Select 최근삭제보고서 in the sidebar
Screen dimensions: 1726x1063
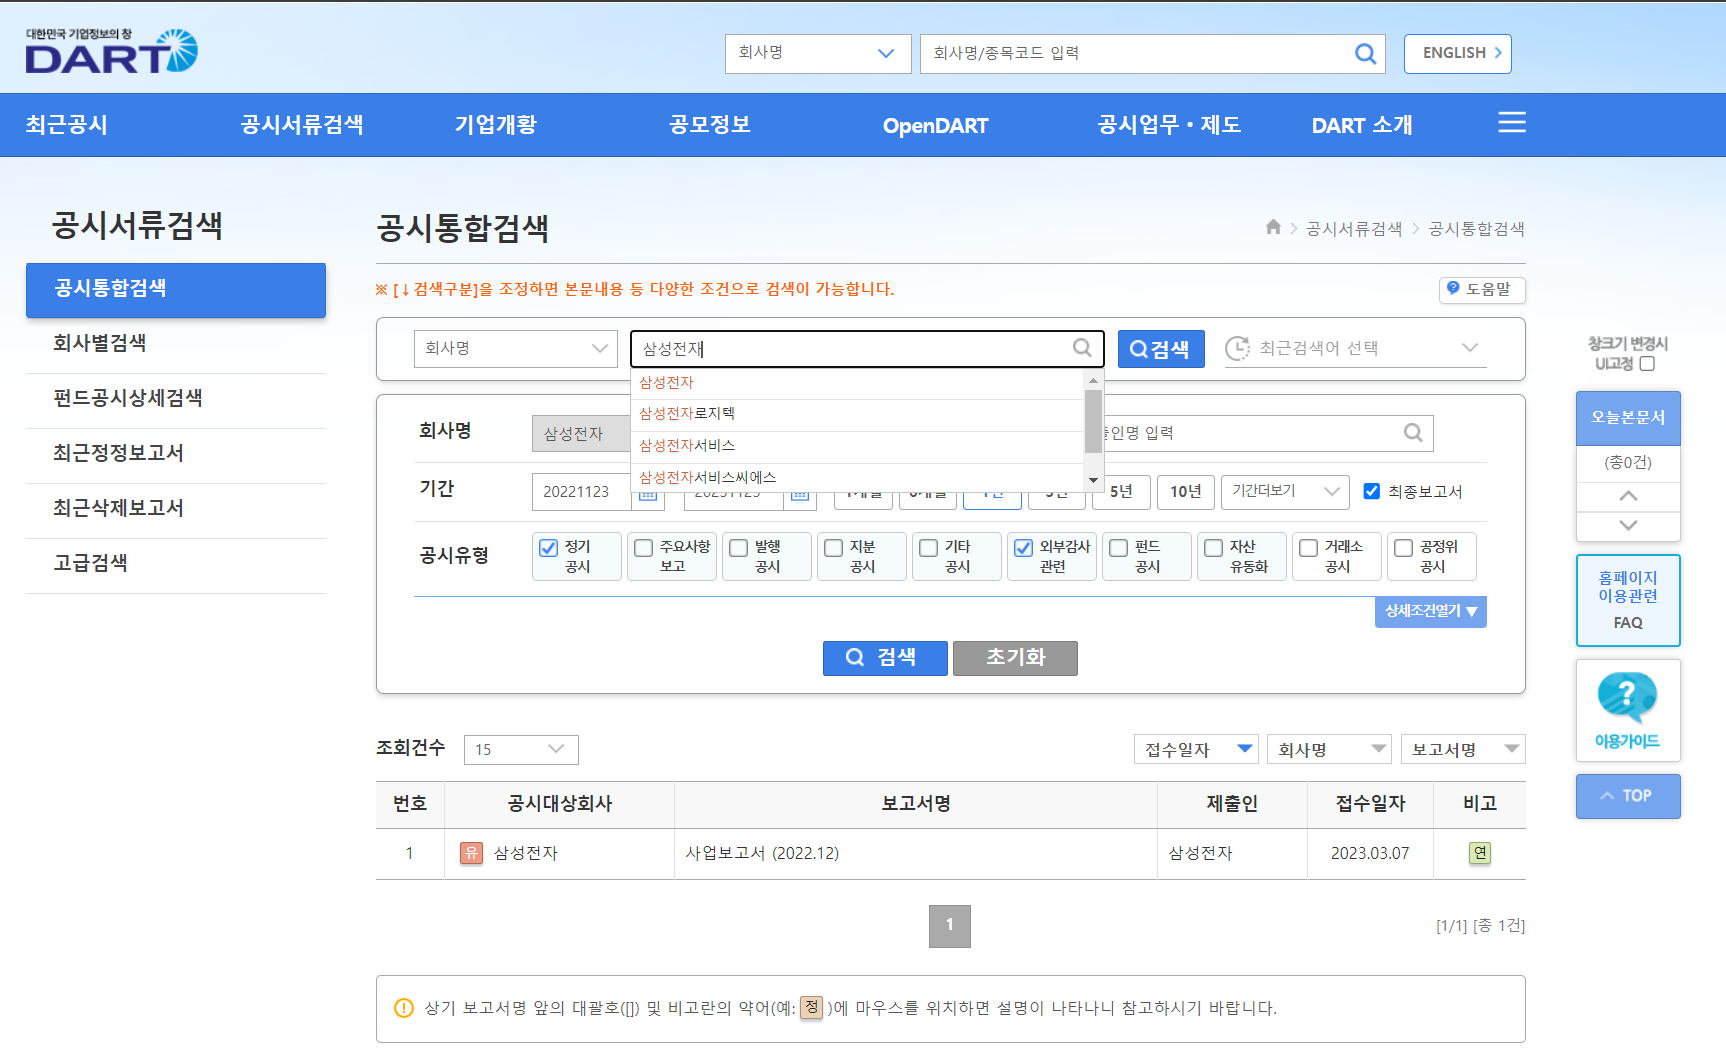tap(176, 508)
